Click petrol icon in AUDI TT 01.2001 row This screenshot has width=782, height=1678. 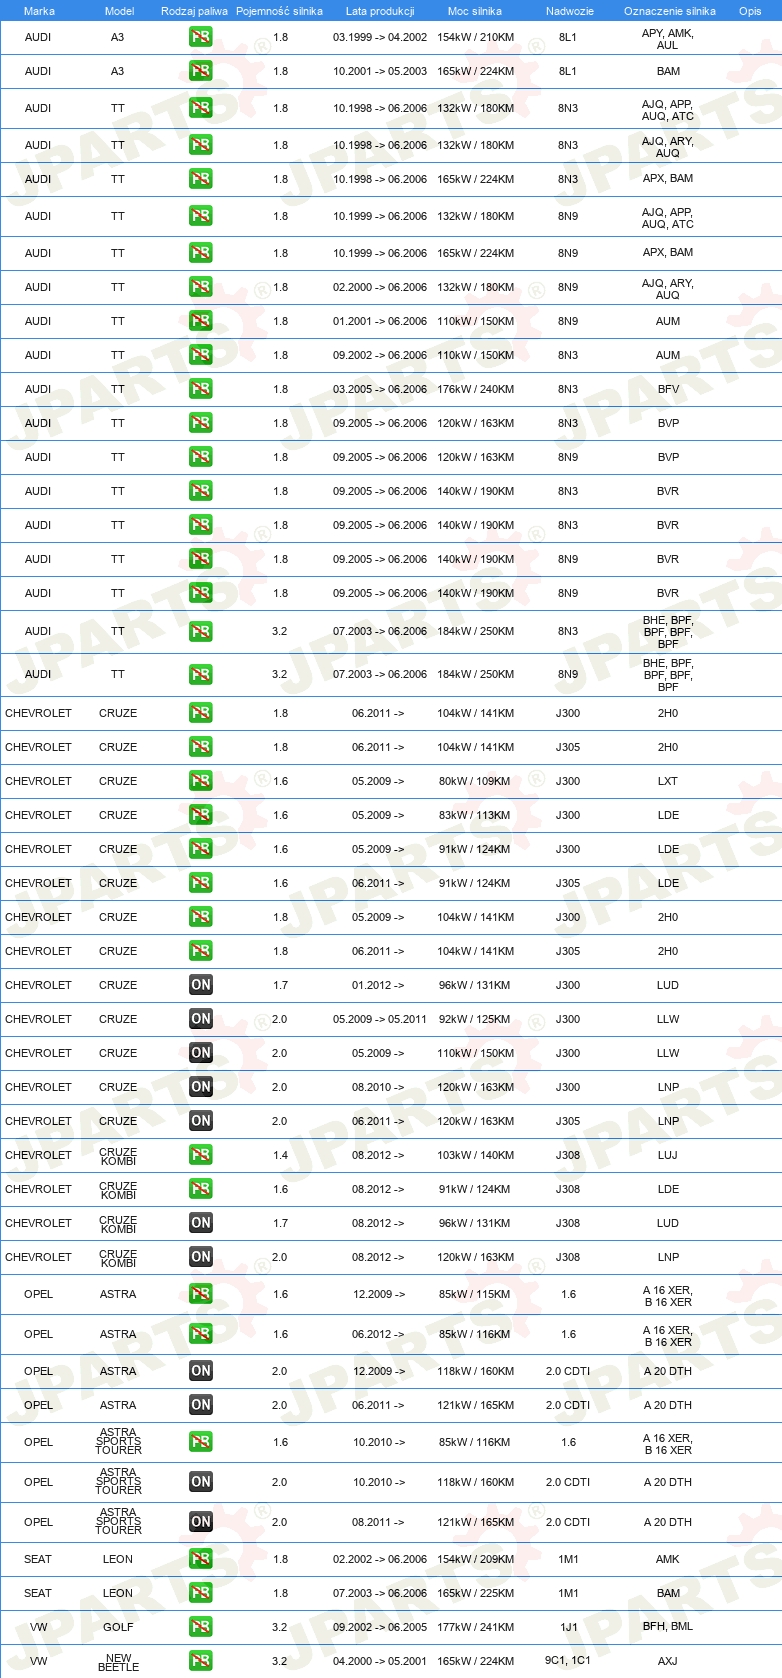[200, 321]
